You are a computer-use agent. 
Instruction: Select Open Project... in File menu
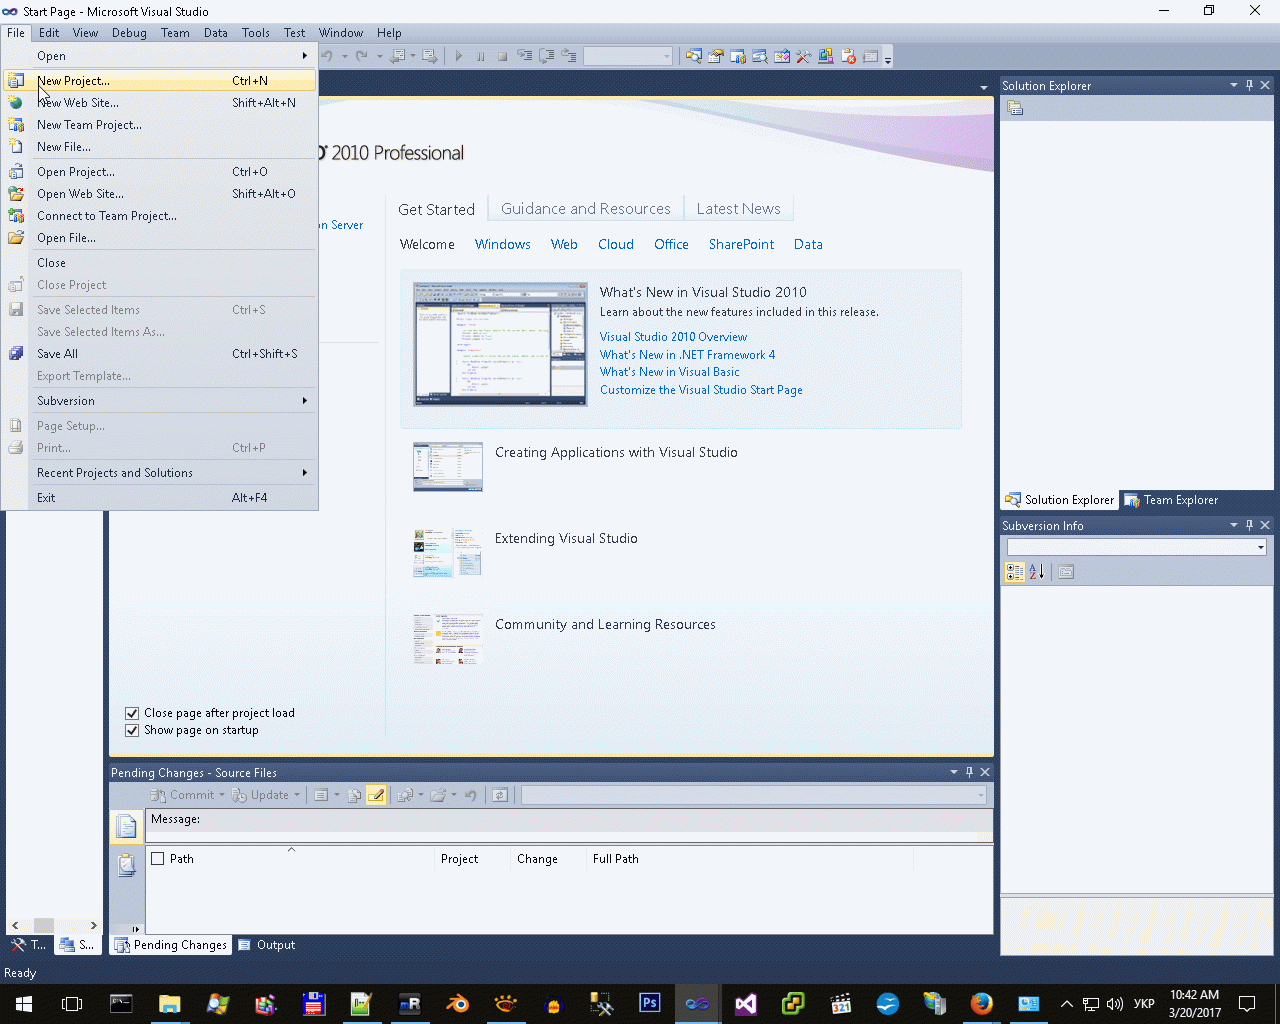(x=160, y=172)
